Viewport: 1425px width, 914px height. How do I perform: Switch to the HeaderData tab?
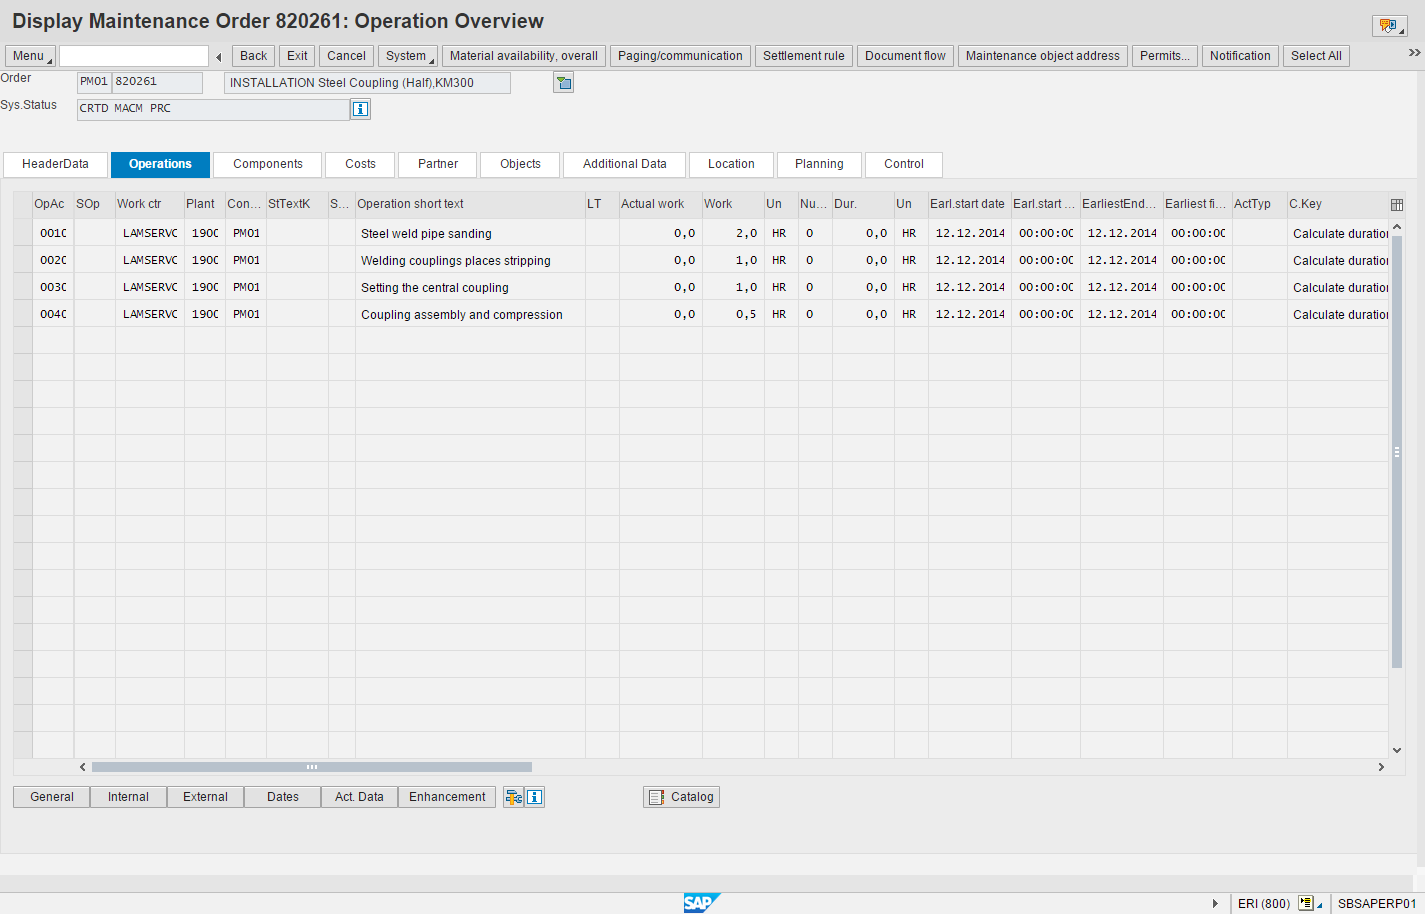coord(55,164)
